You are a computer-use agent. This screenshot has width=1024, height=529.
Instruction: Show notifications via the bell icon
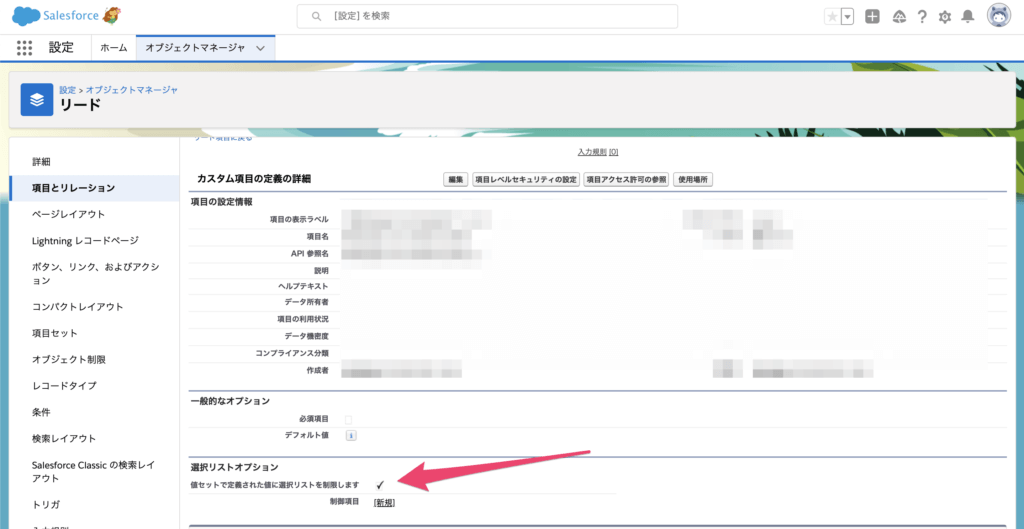tap(967, 17)
